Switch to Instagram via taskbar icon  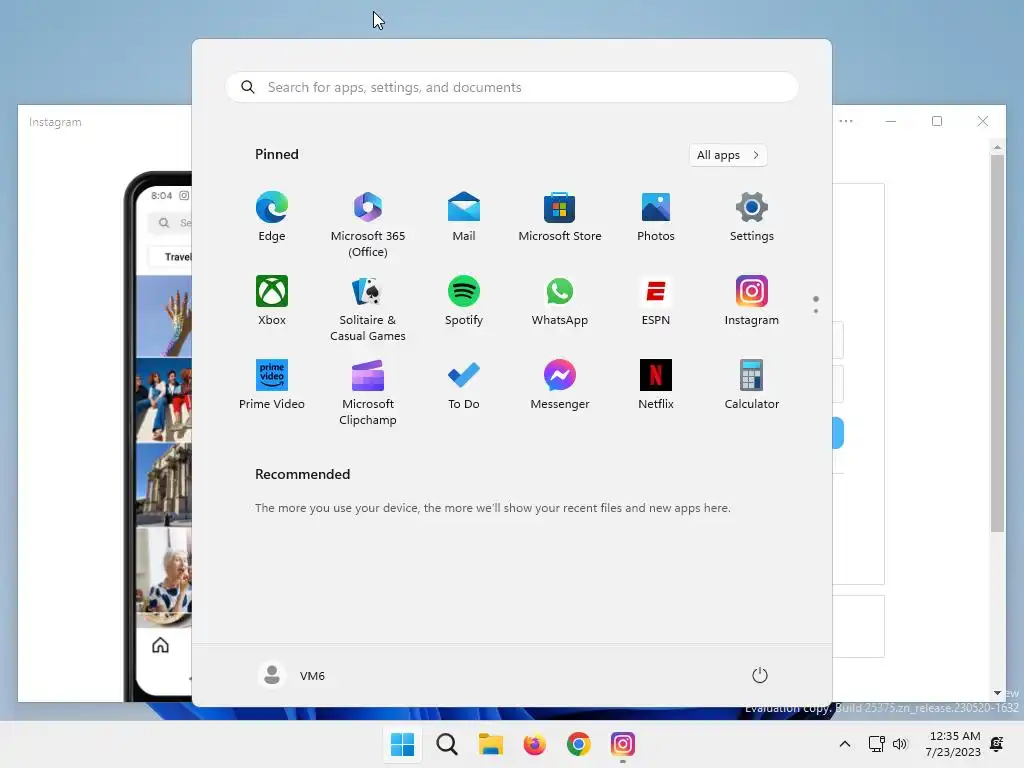point(622,744)
